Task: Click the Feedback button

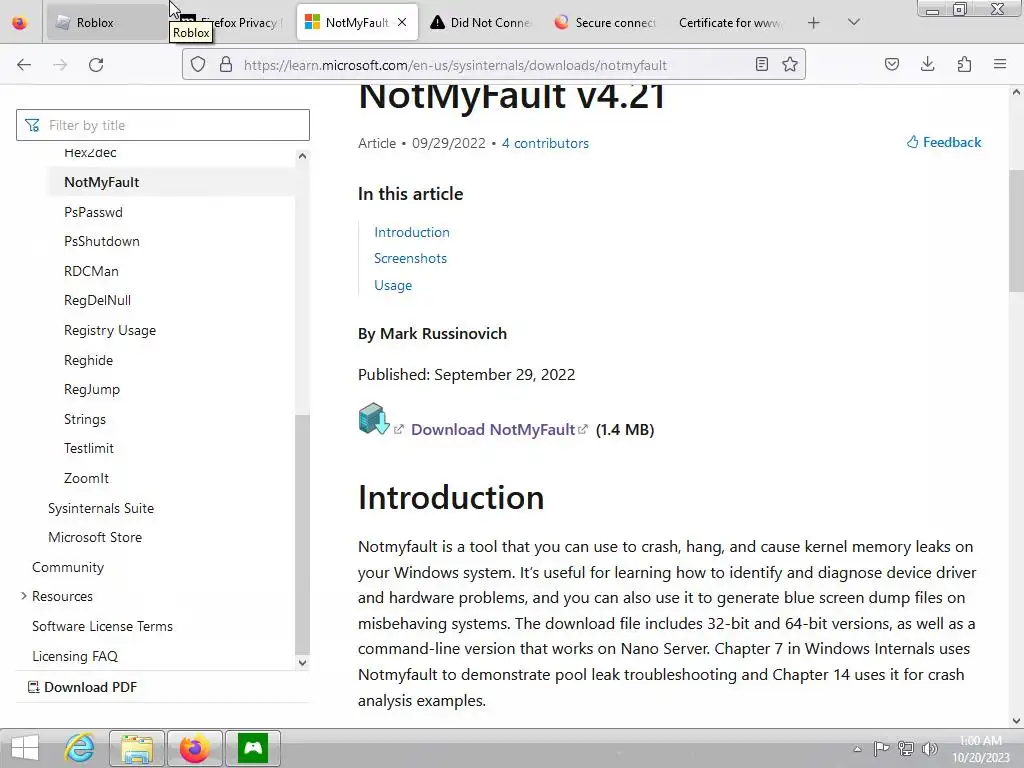Action: (x=944, y=142)
